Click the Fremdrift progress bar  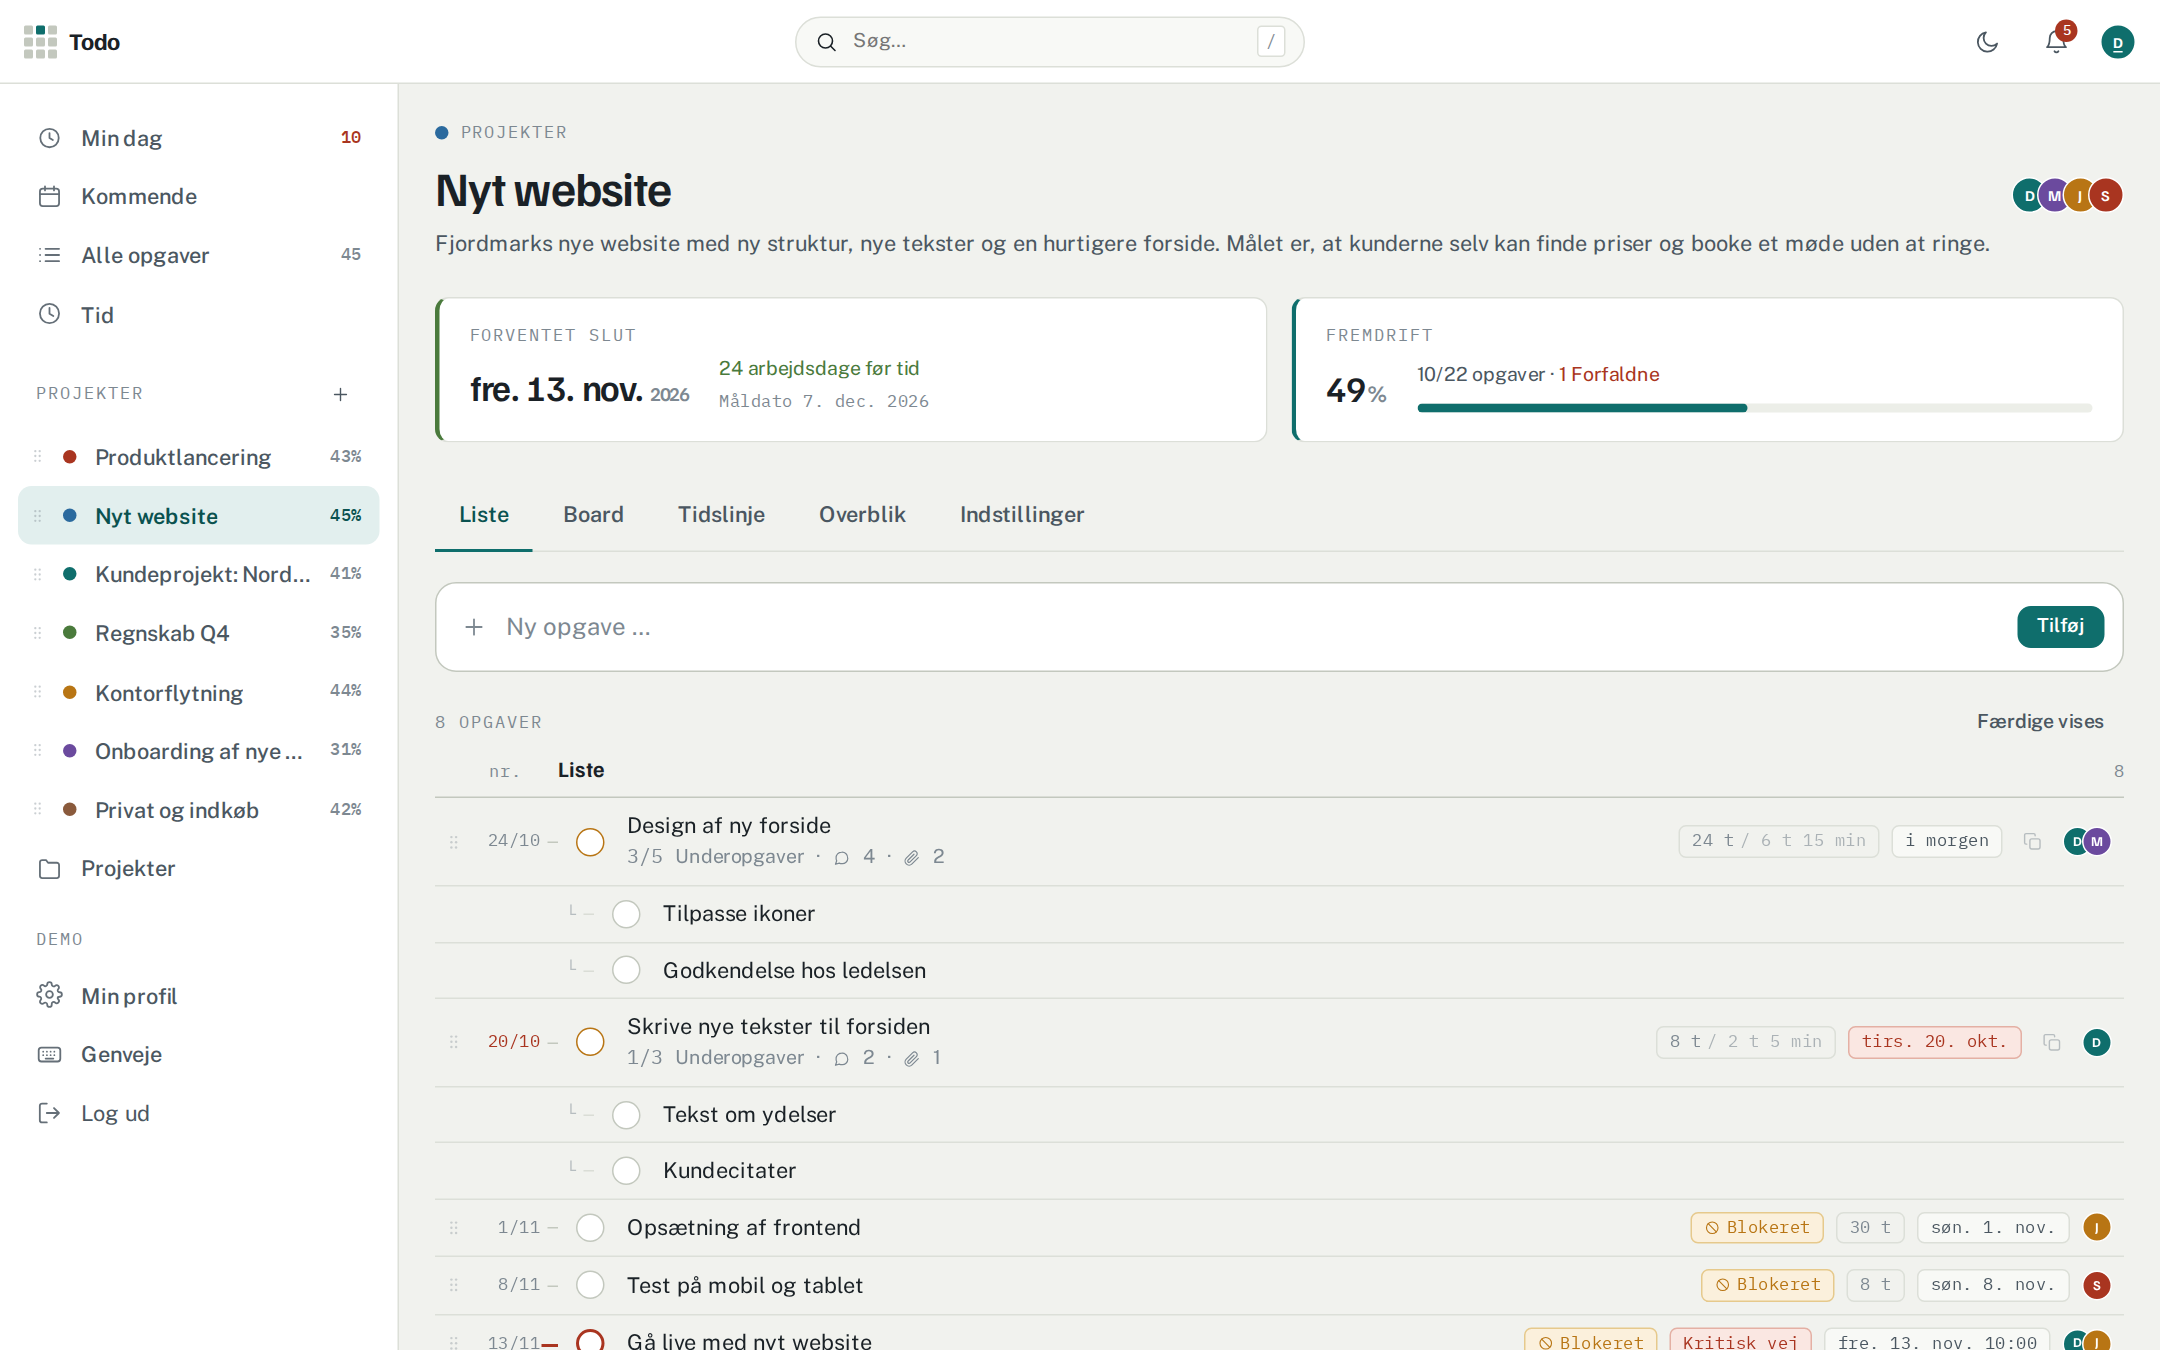click(x=1754, y=408)
